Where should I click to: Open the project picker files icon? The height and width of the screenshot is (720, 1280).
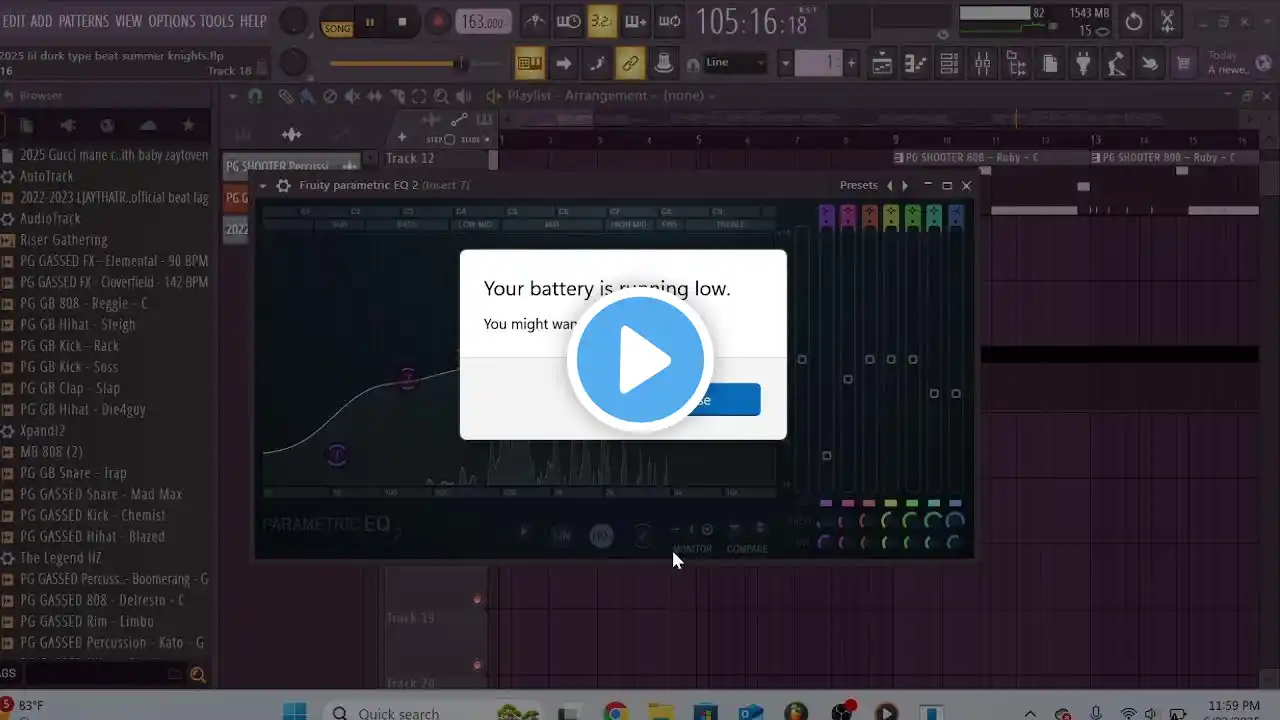(1049, 65)
